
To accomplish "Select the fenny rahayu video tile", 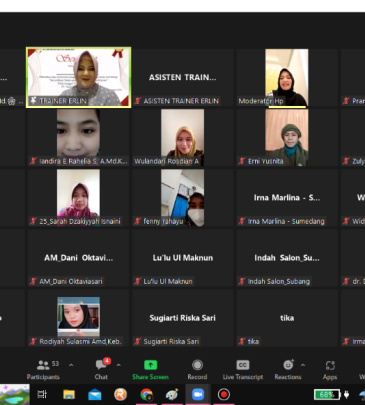I will tap(182, 198).
